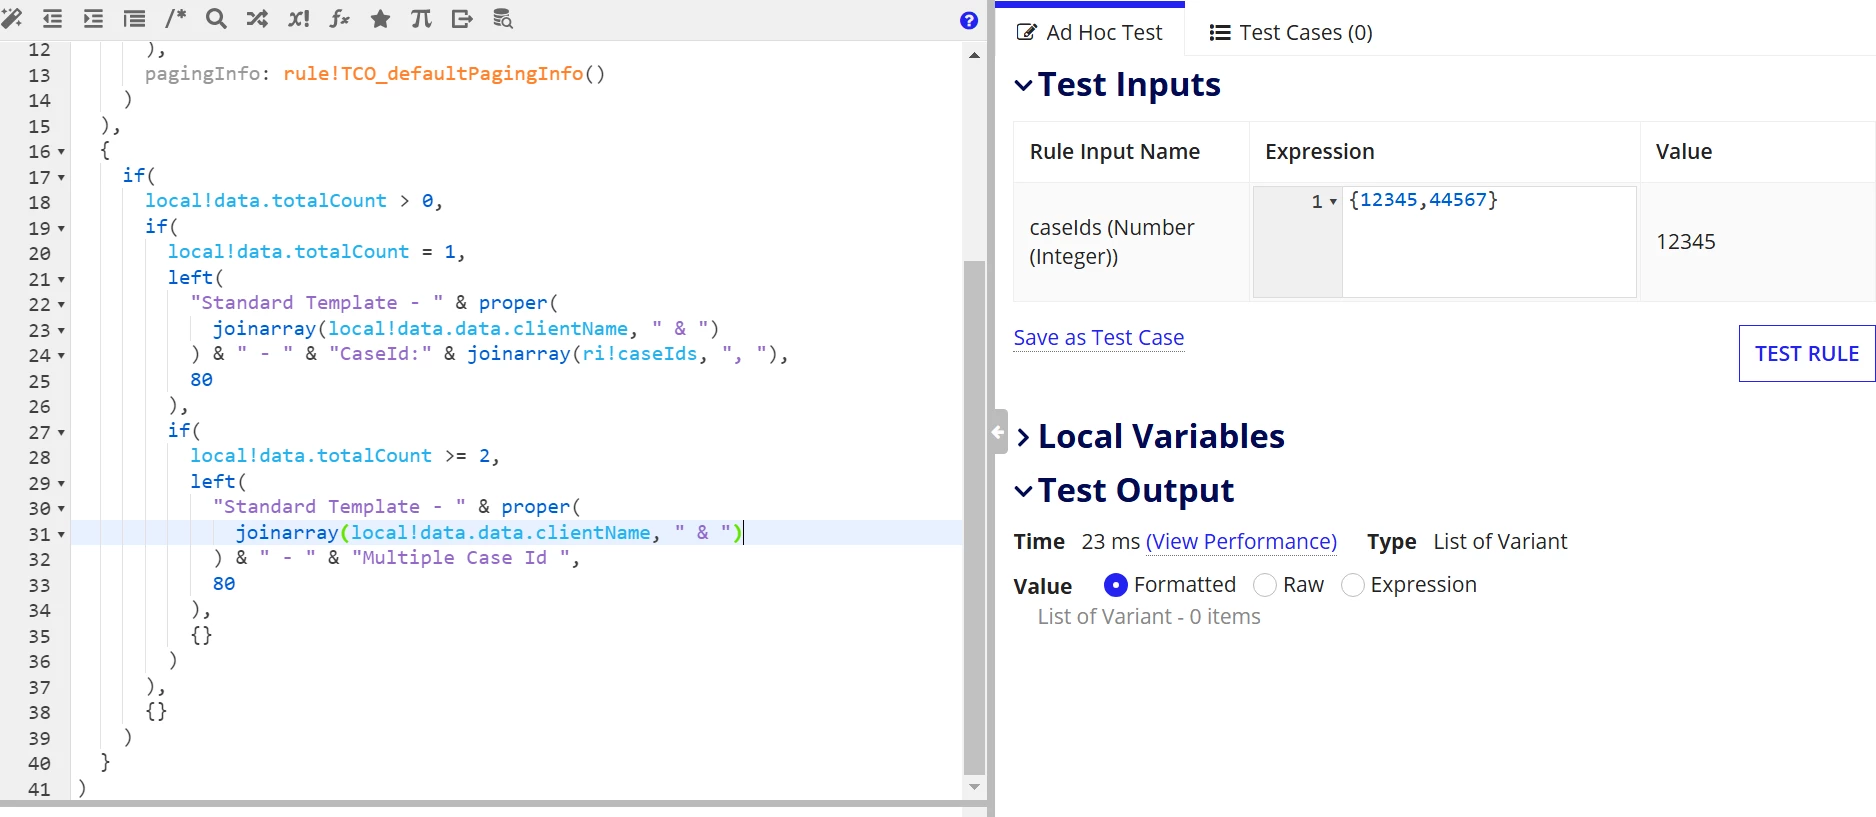
Task: Expand the Local Variables section
Action: [x=1023, y=437]
